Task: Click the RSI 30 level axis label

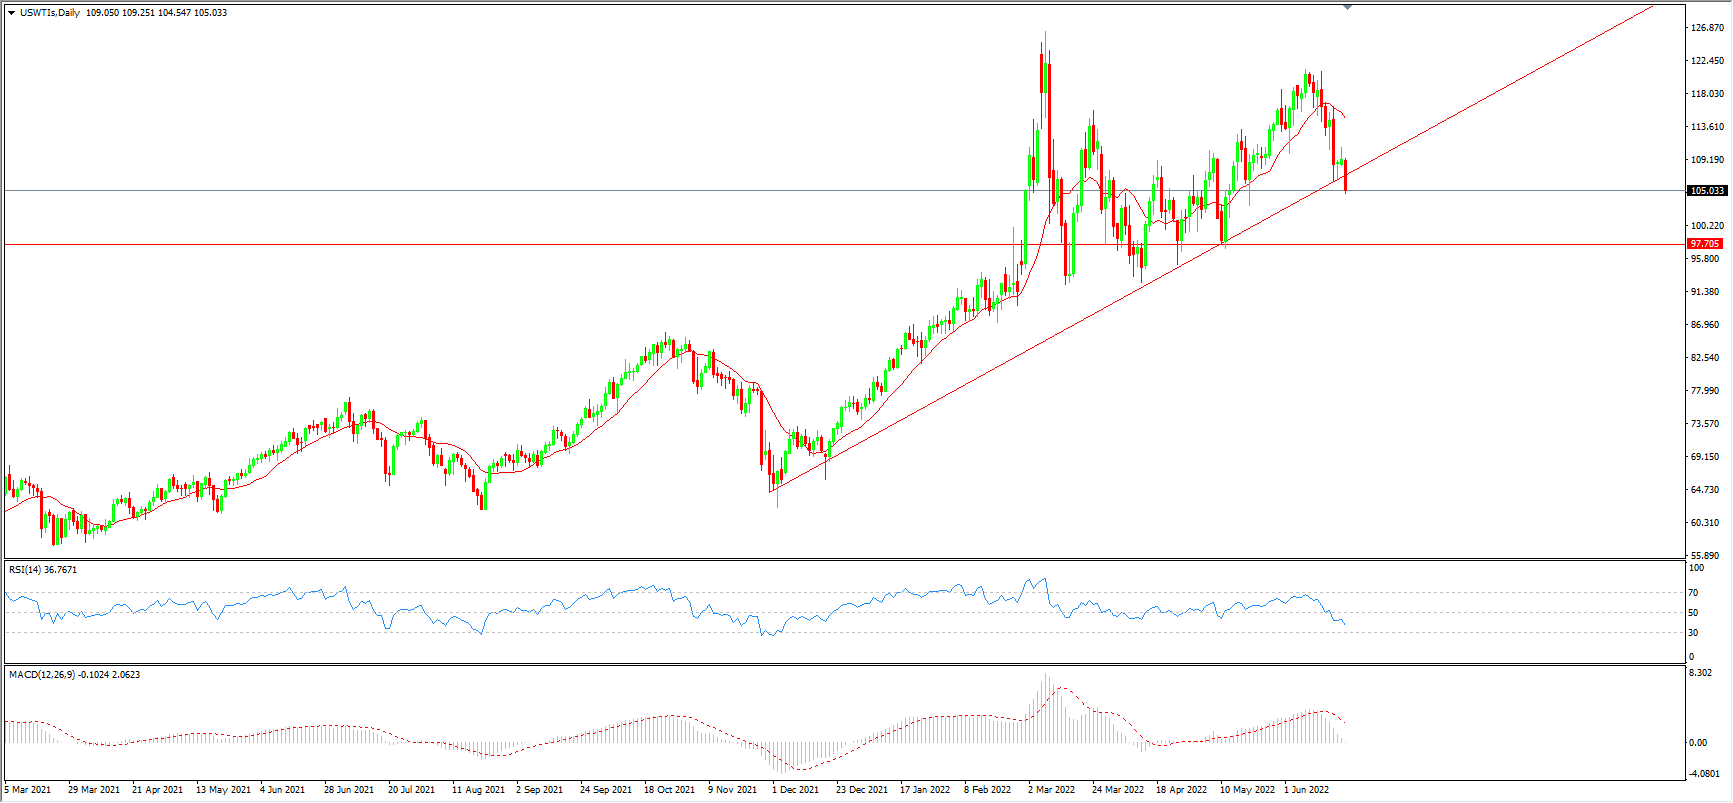Action: click(1693, 633)
